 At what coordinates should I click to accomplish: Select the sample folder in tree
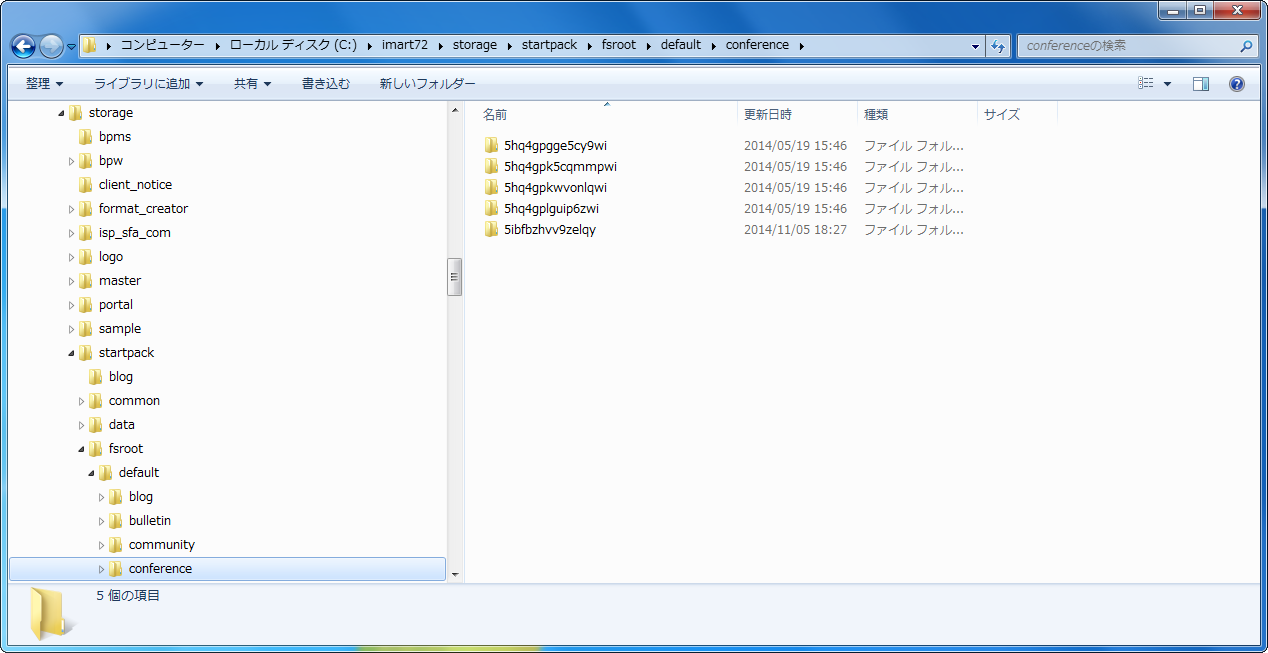click(120, 329)
